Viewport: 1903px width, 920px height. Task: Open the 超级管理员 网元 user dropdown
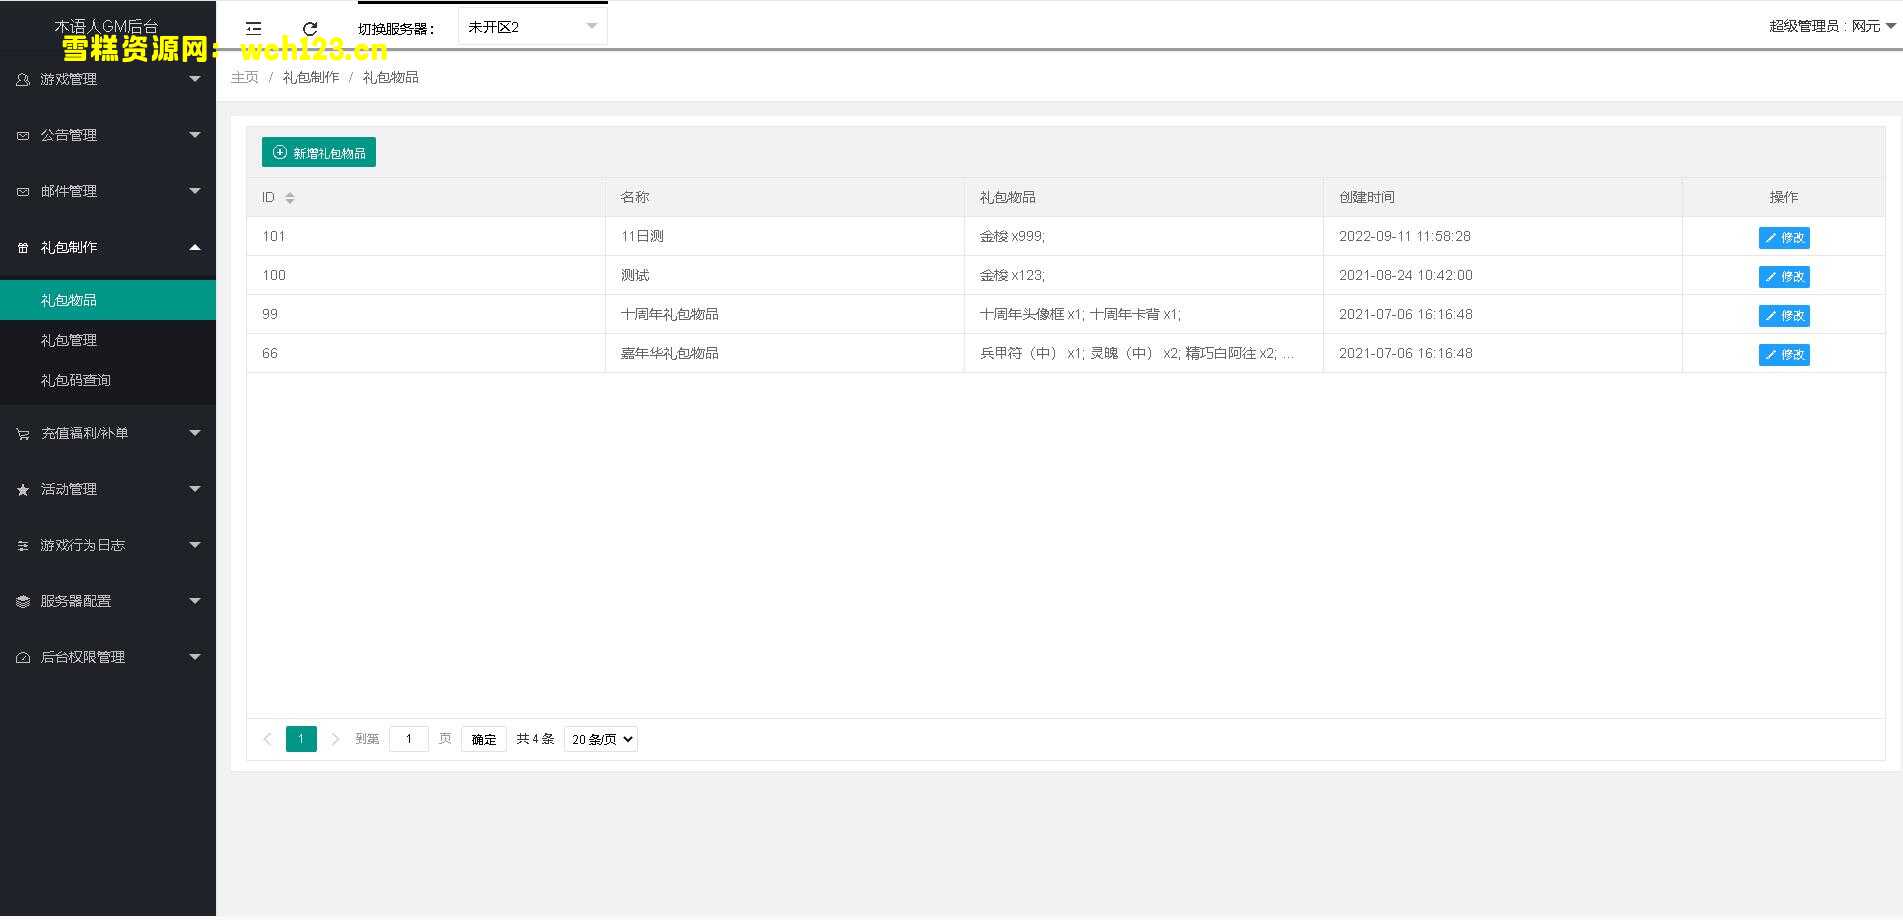point(1832,26)
